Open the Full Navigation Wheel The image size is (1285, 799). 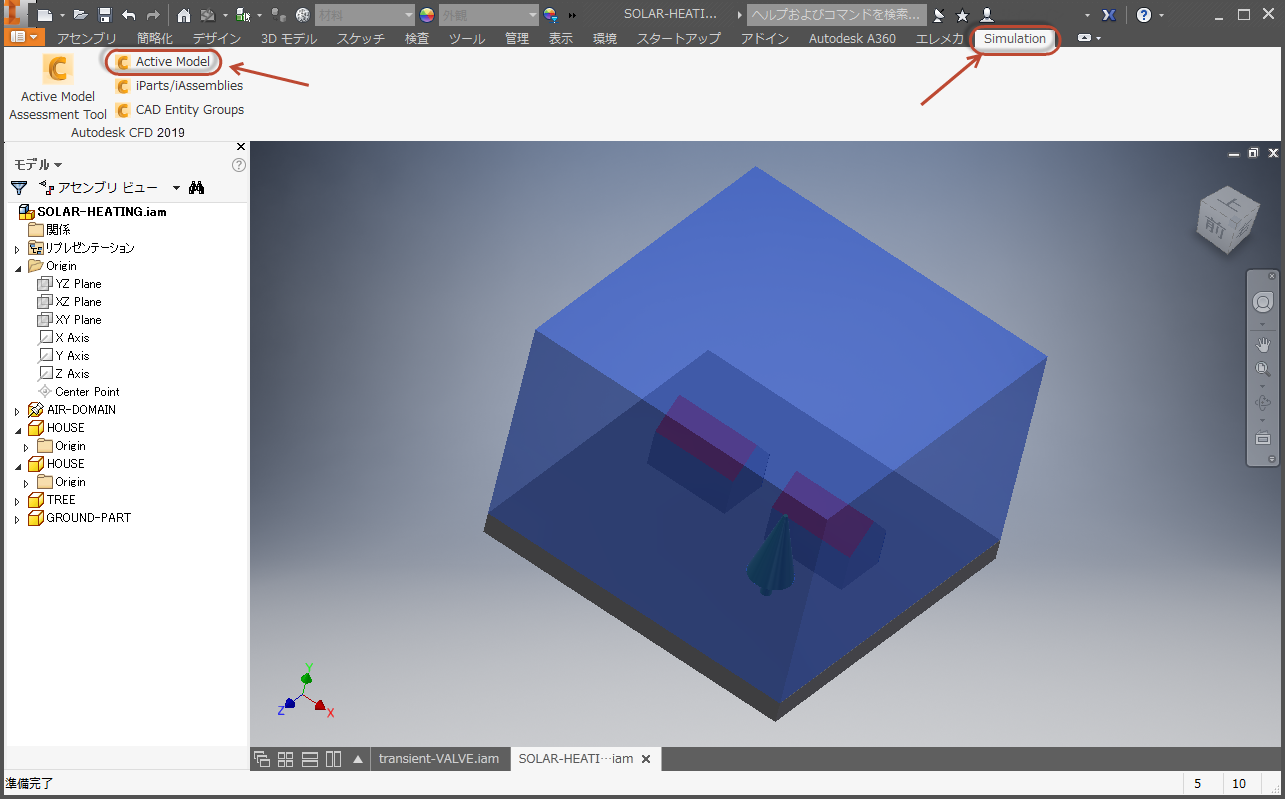coord(1263,303)
